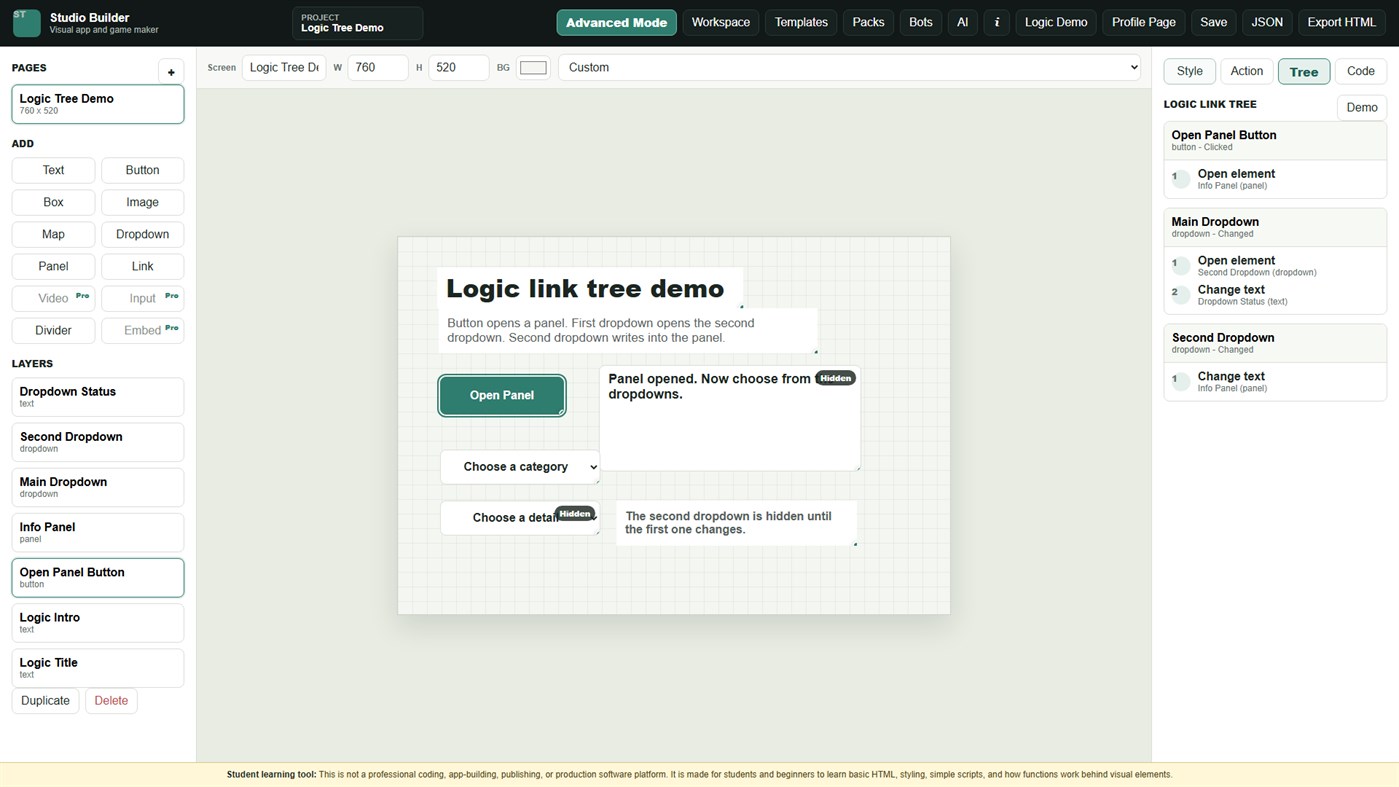This screenshot has height=787, width=1399.
Task: Click the screen width input field
Action: 378,67
